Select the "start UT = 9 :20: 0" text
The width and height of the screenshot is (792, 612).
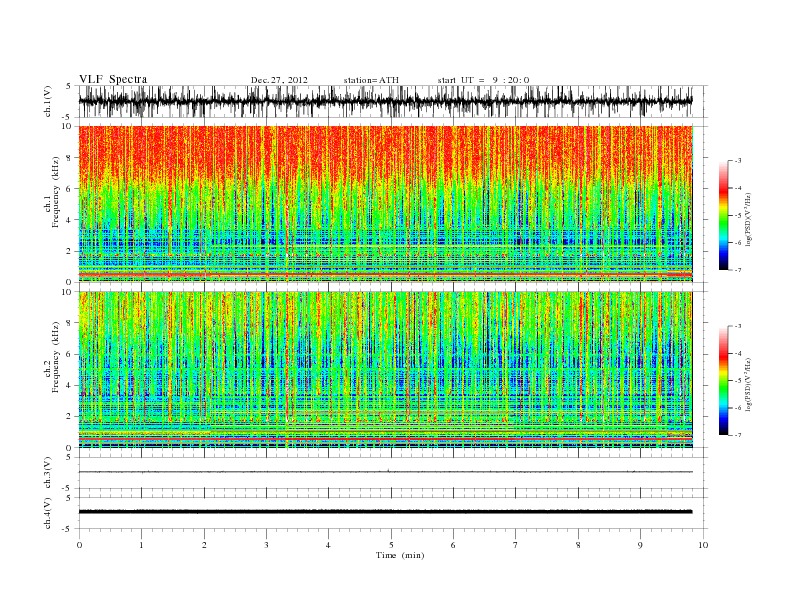[x=483, y=80]
